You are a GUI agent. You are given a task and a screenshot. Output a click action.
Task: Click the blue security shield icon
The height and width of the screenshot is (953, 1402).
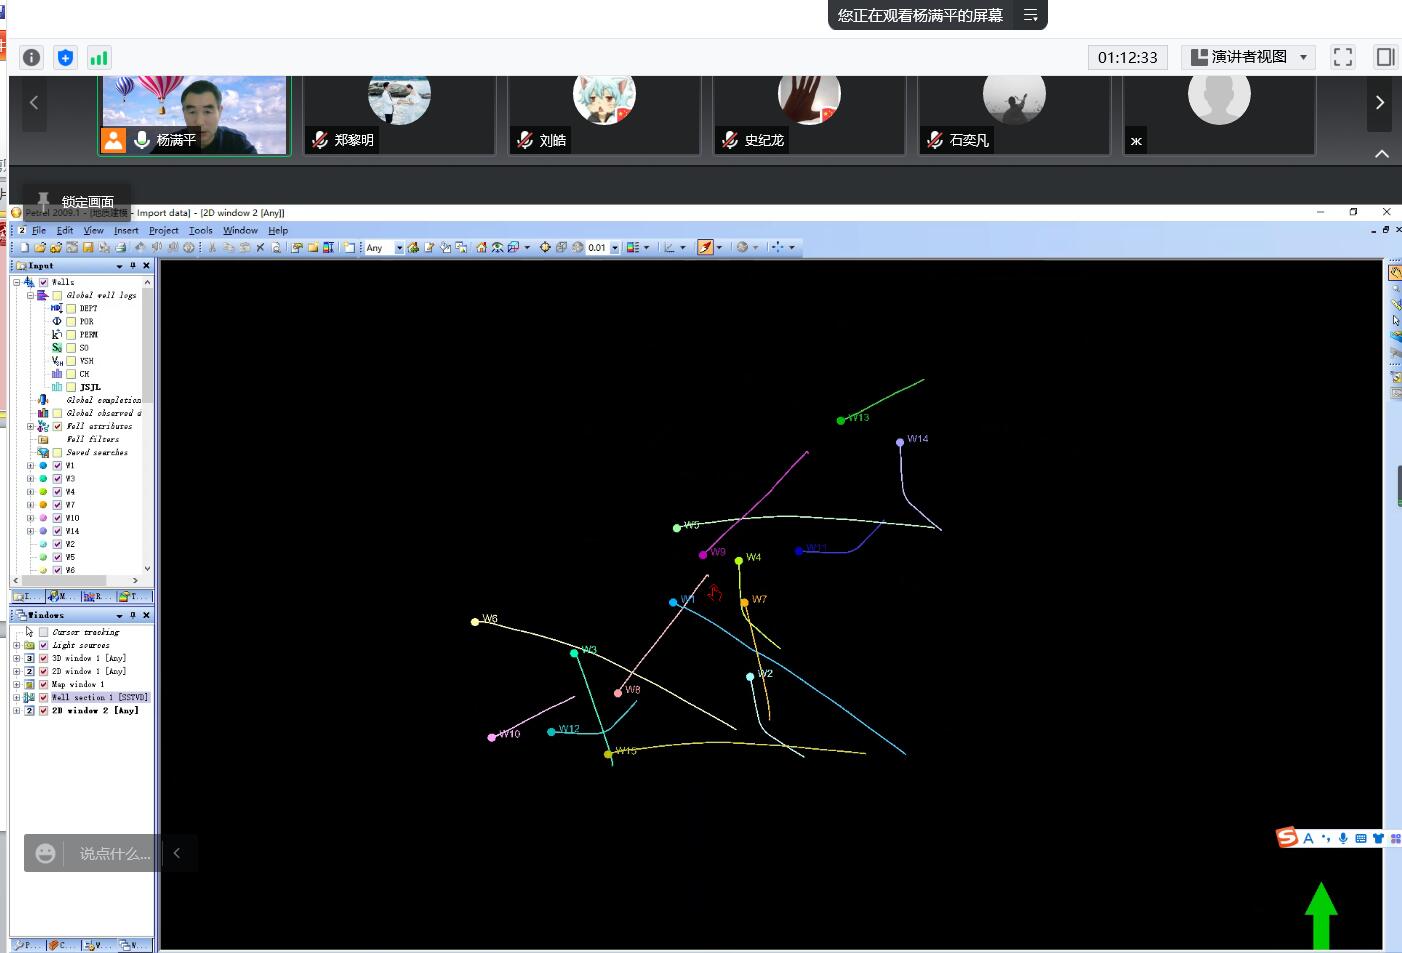tap(65, 58)
